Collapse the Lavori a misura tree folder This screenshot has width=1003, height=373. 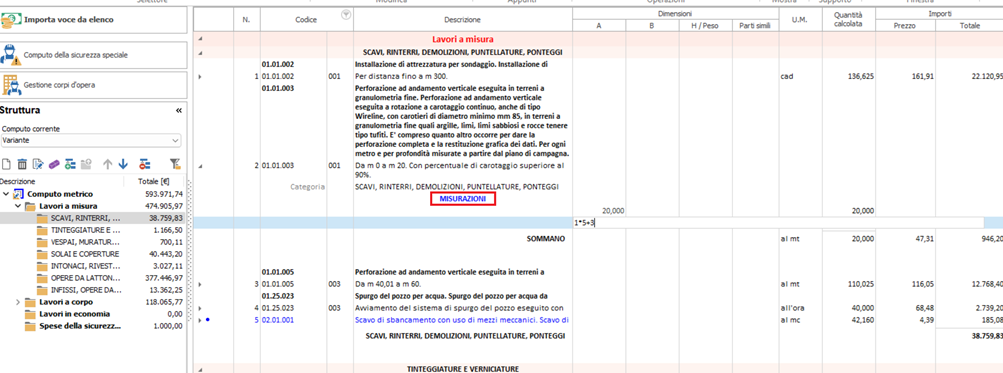17,207
